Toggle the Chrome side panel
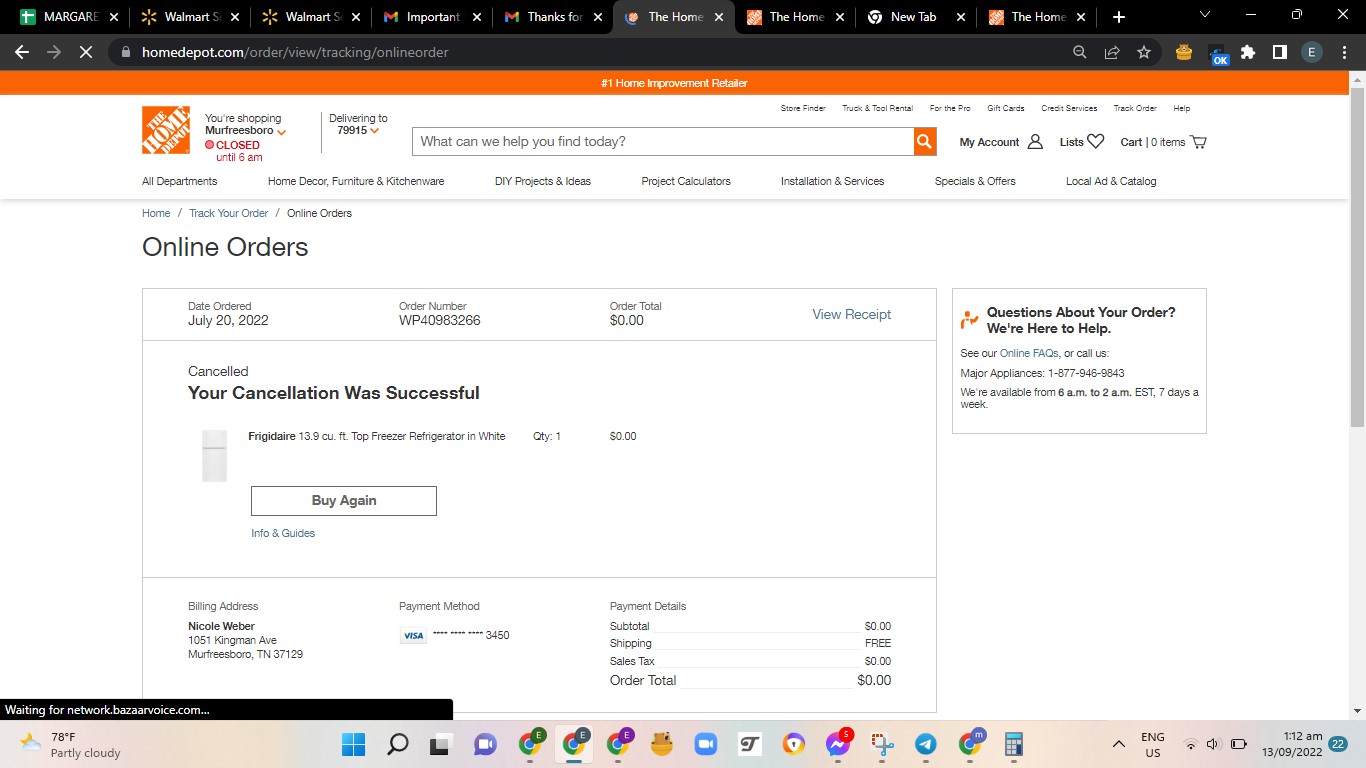The height and width of the screenshot is (768, 1366). pyautogui.click(x=1280, y=52)
